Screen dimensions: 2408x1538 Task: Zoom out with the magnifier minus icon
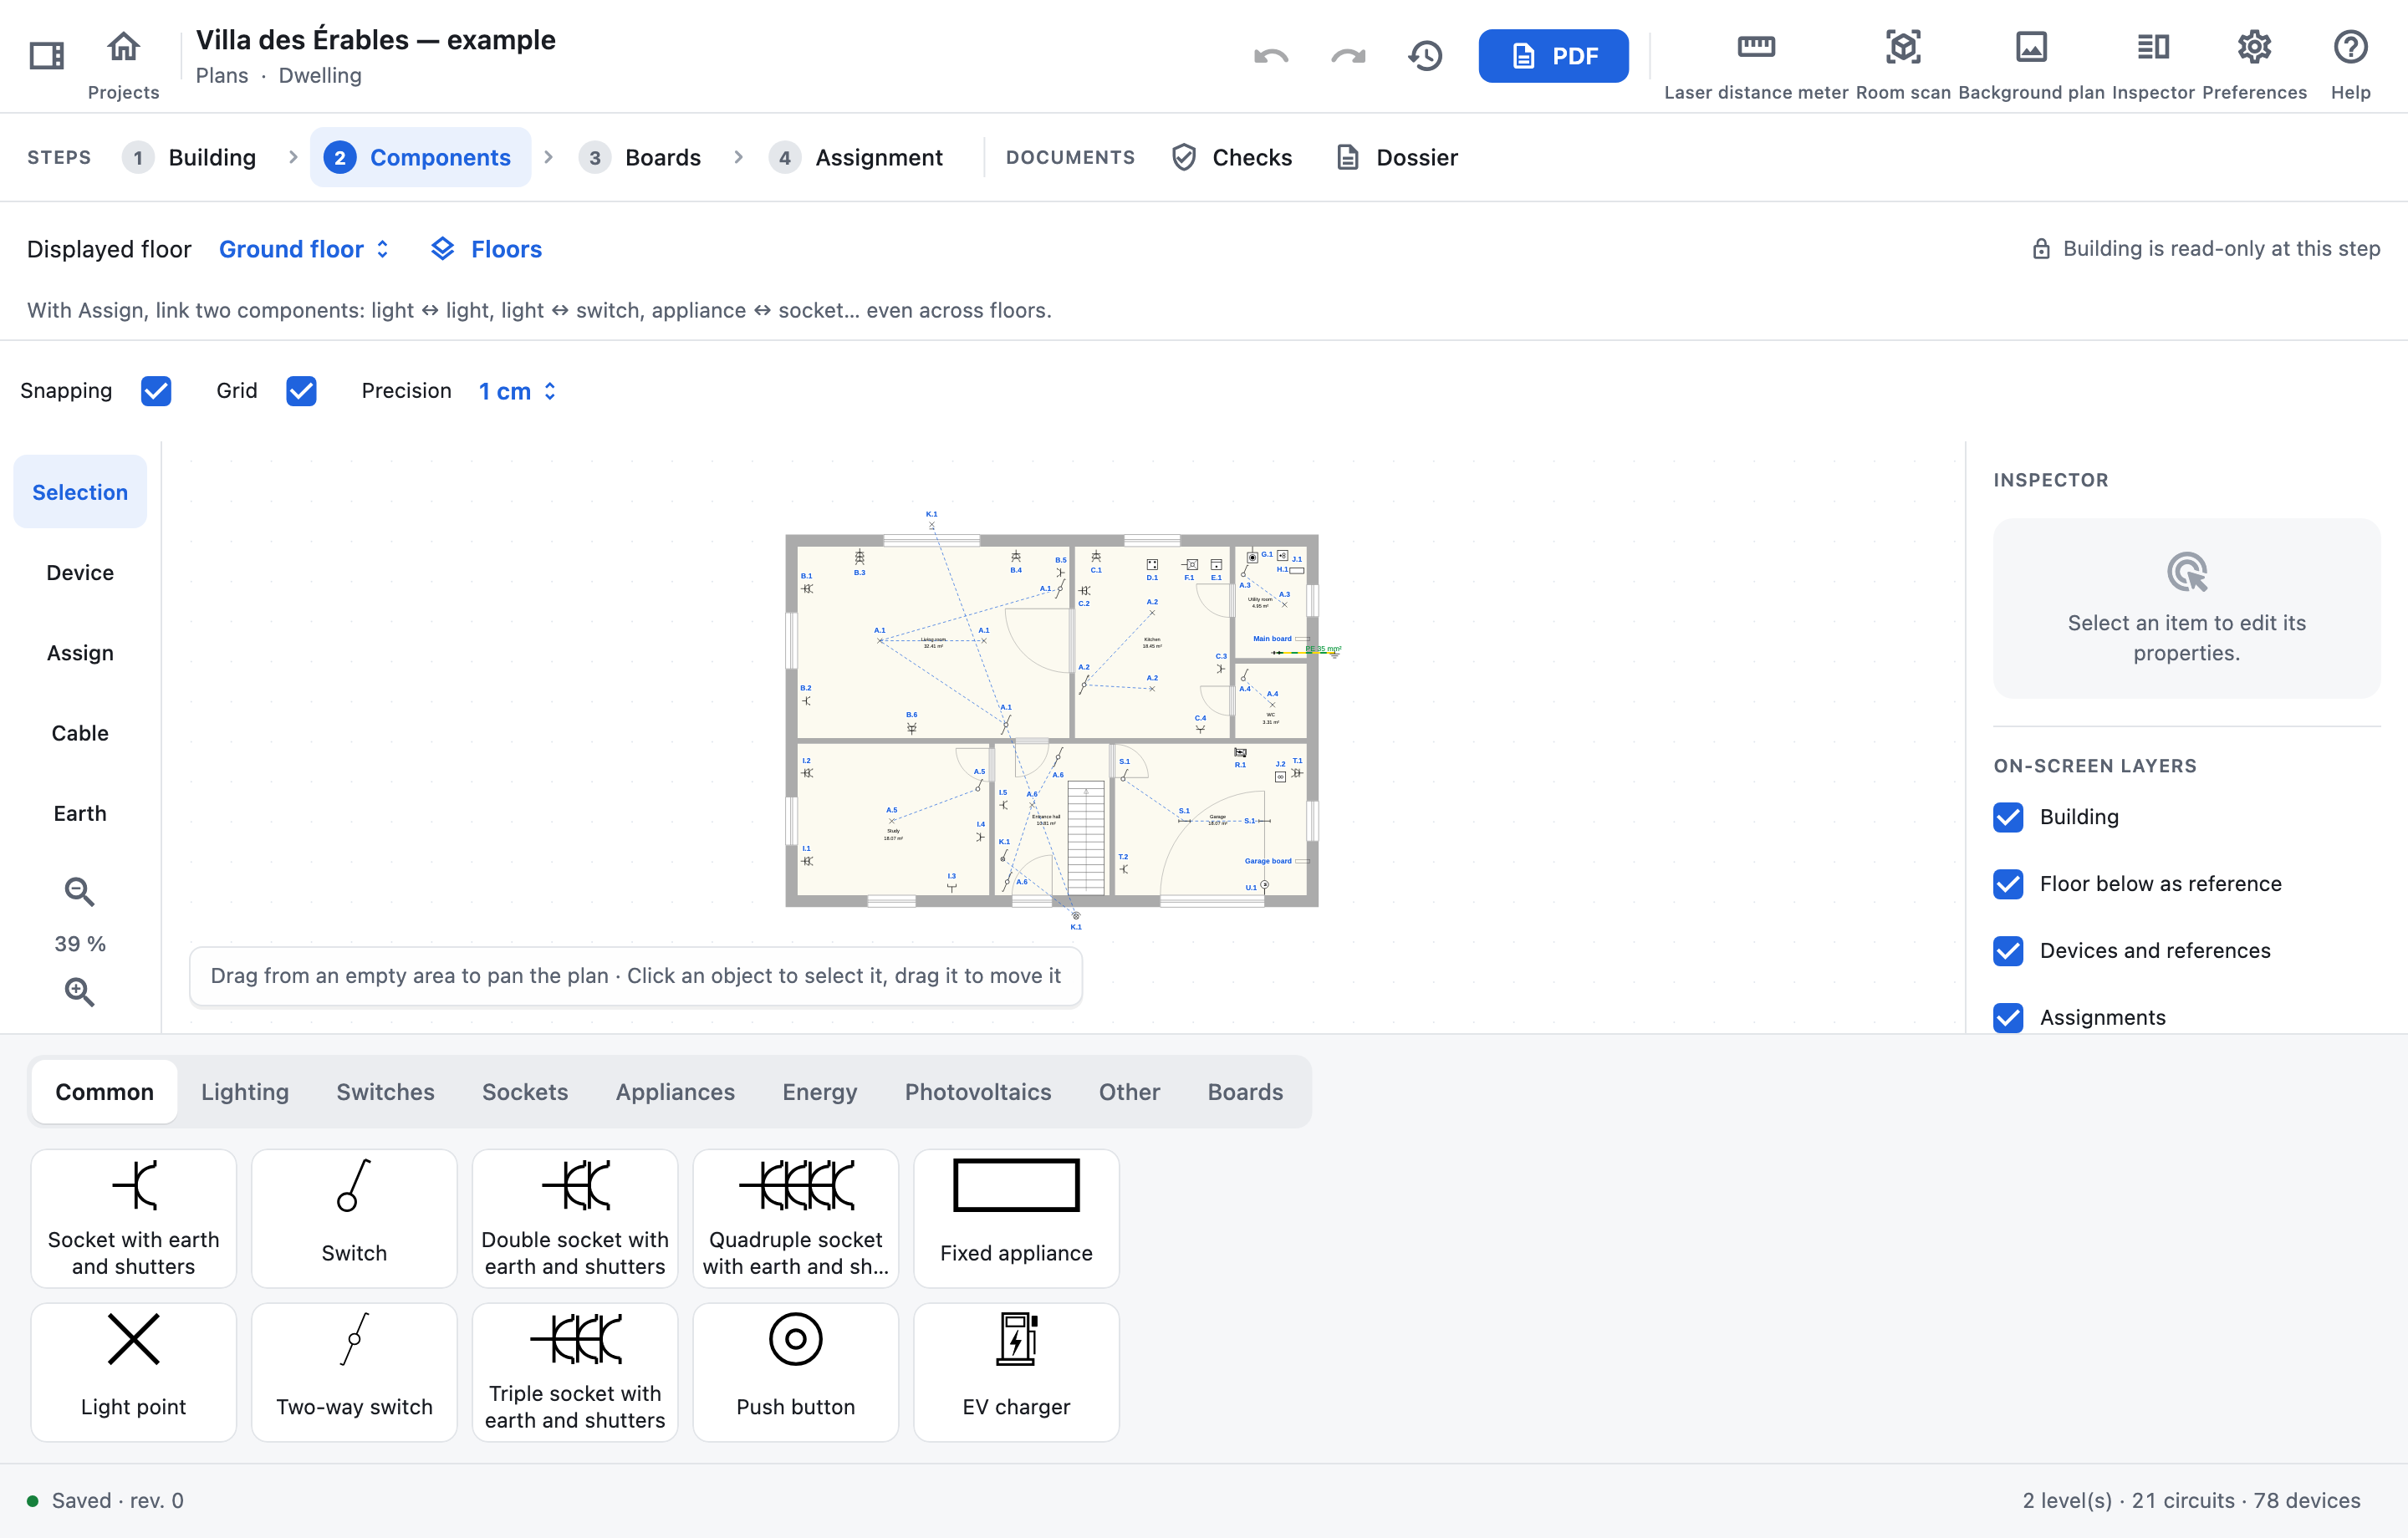[x=80, y=891]
